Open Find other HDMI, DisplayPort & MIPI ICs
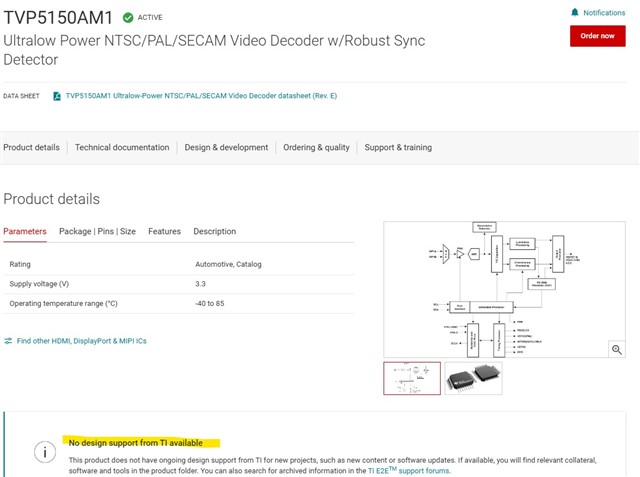The height and width of the screenshot is (477, 640). pyautogui.click(x=81, y=341)
